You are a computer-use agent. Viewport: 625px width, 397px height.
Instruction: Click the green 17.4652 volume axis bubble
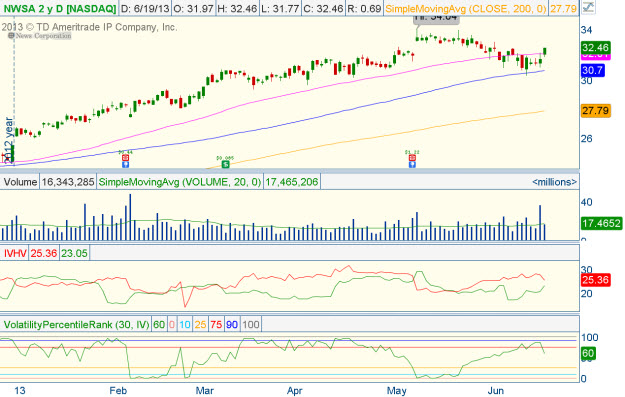point(601,223)
